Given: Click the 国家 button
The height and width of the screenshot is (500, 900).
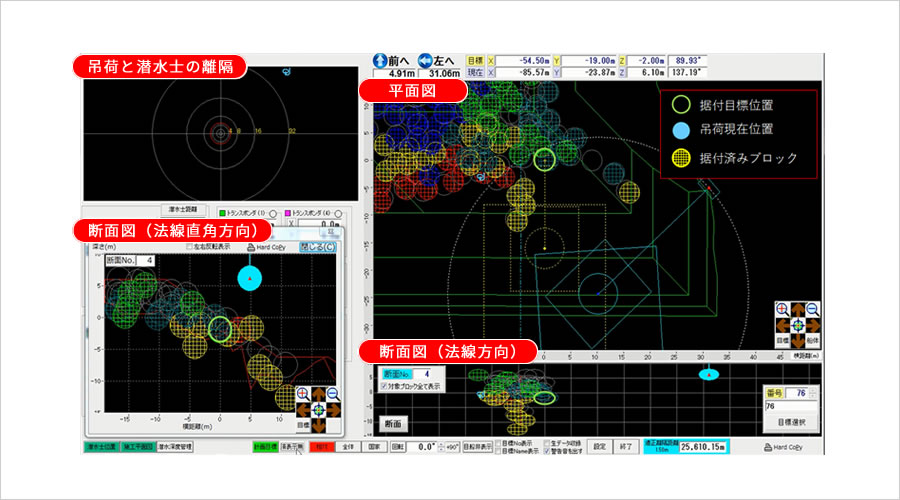Looking at the screenshot, I should (x=374, y=447).
